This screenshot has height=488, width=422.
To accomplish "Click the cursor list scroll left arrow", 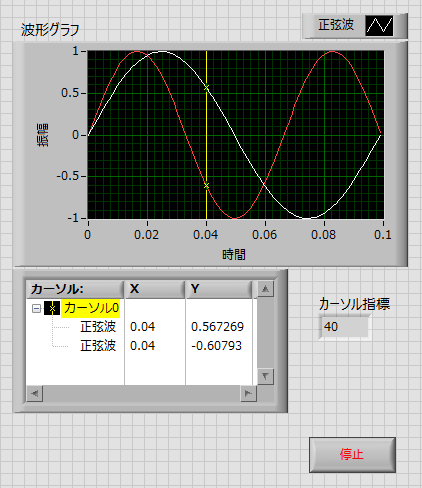I will click(x=35, y=393).
